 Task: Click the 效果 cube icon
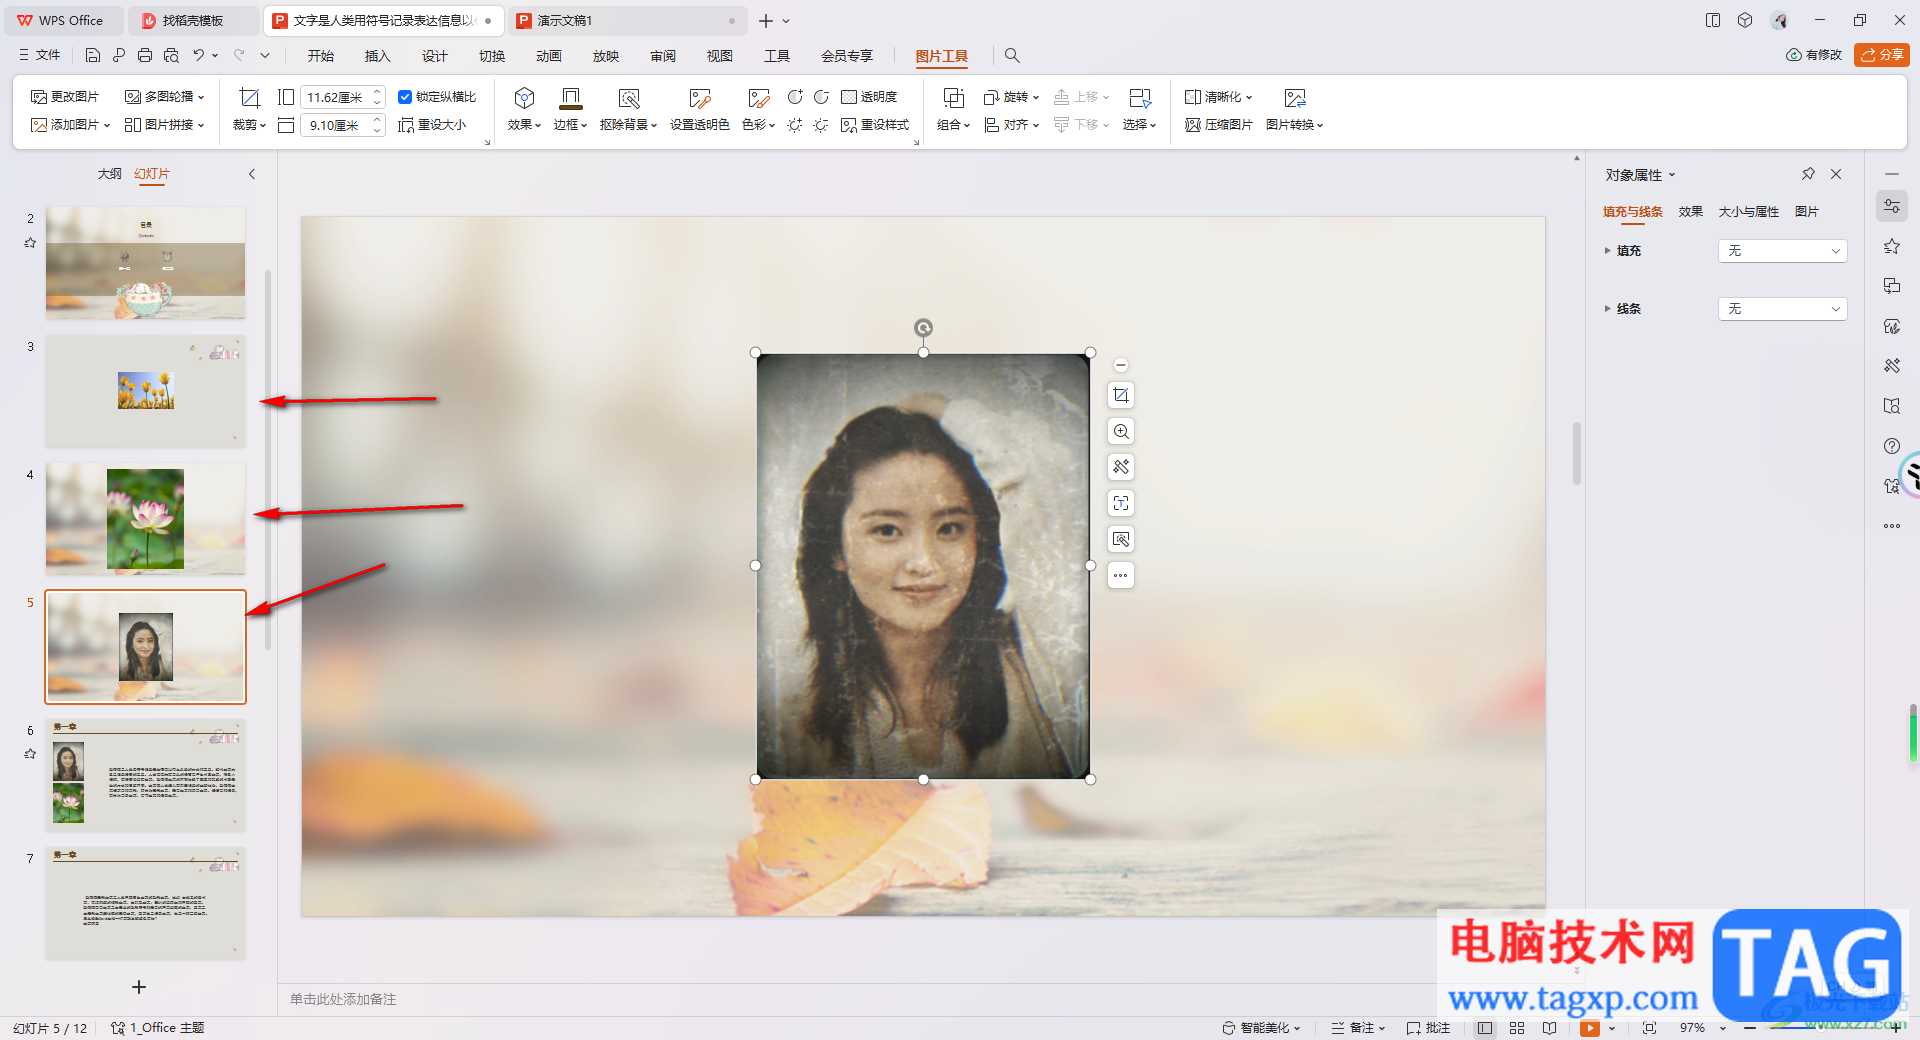tap(524, 98)
